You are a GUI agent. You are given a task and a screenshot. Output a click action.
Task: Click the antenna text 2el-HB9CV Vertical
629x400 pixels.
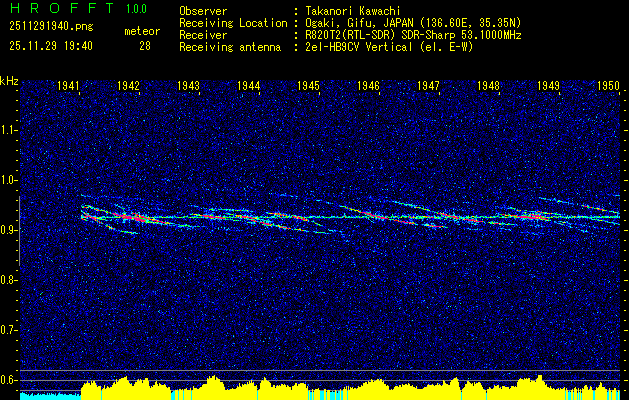(359, 47)
